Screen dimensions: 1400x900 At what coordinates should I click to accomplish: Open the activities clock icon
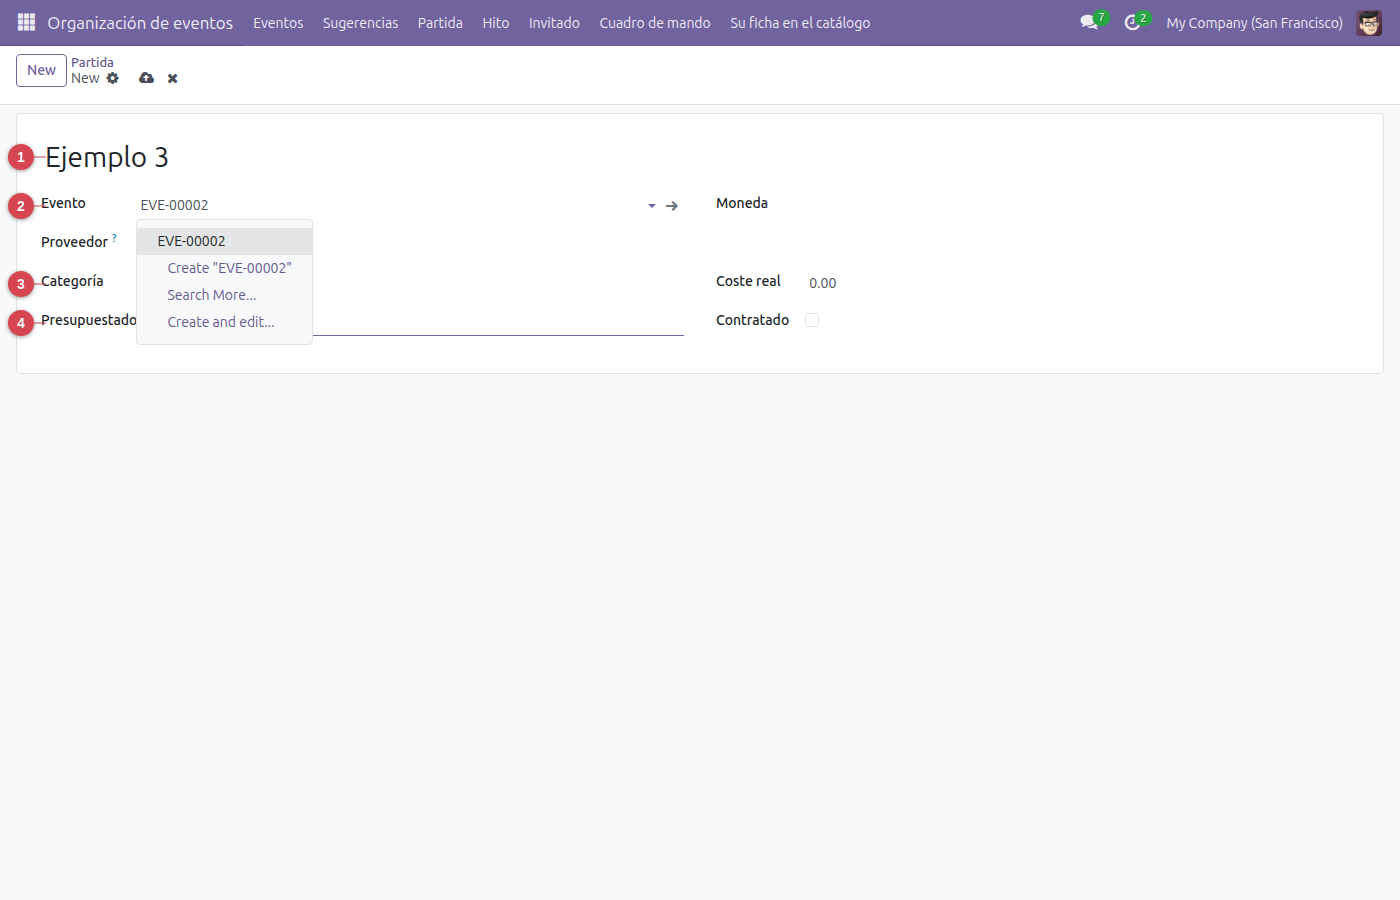click(x=1132, y=22)
